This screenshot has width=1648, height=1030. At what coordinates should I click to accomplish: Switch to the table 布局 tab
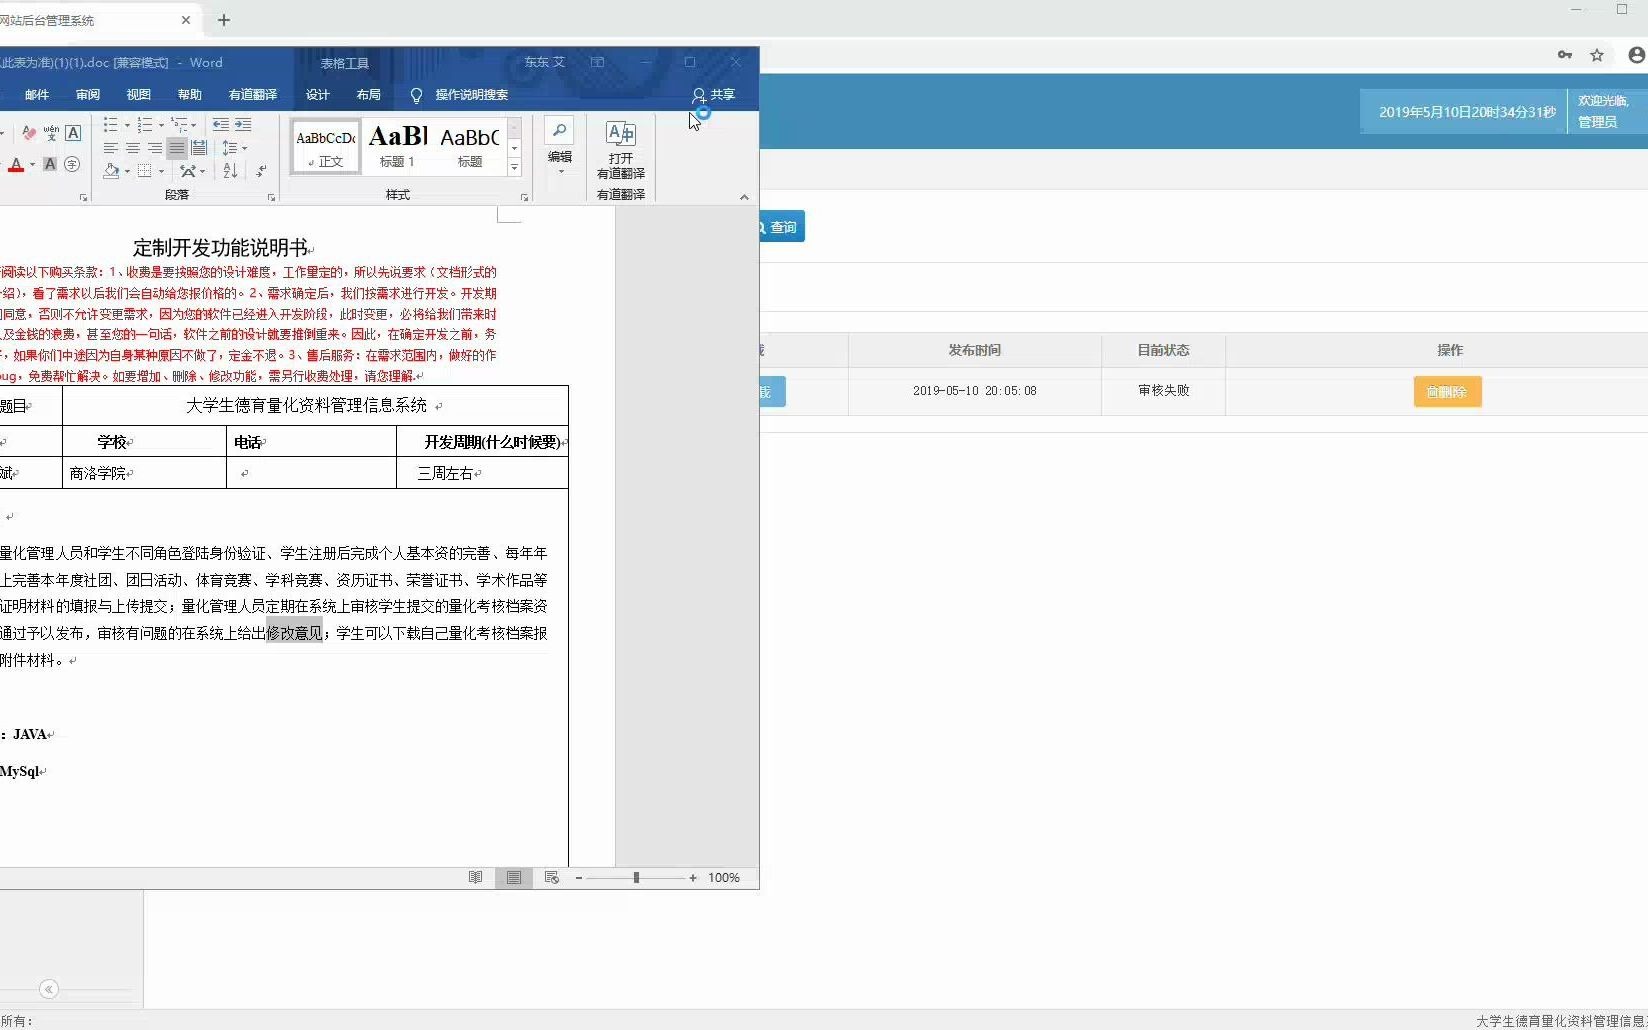pos(369,95)
